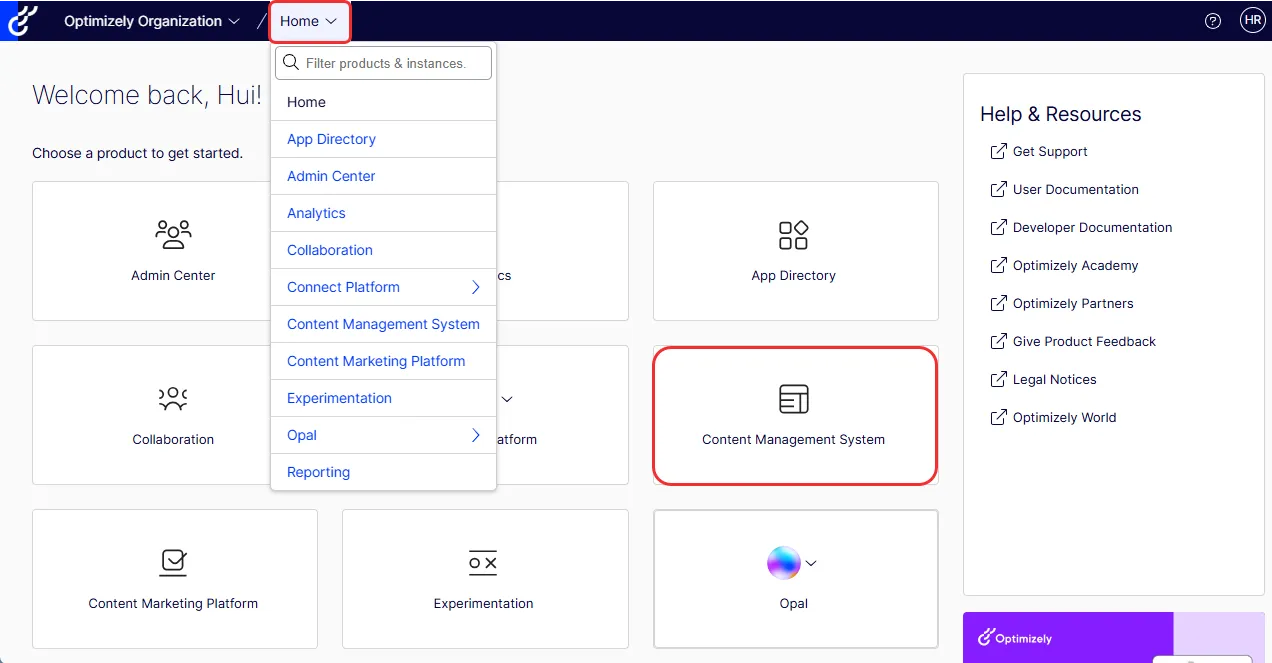Screen dimensions: 1272x663
Task: Open the Developer Documentation link
Action: pos(1092,227)
